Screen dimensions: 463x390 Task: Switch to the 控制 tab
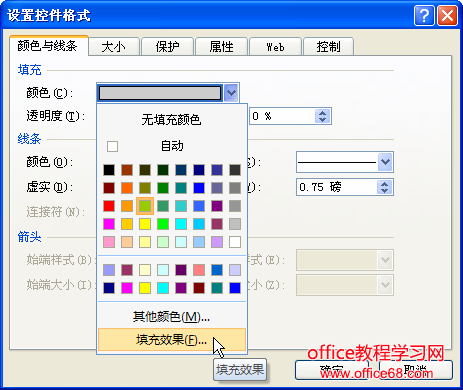coord(328,47)
